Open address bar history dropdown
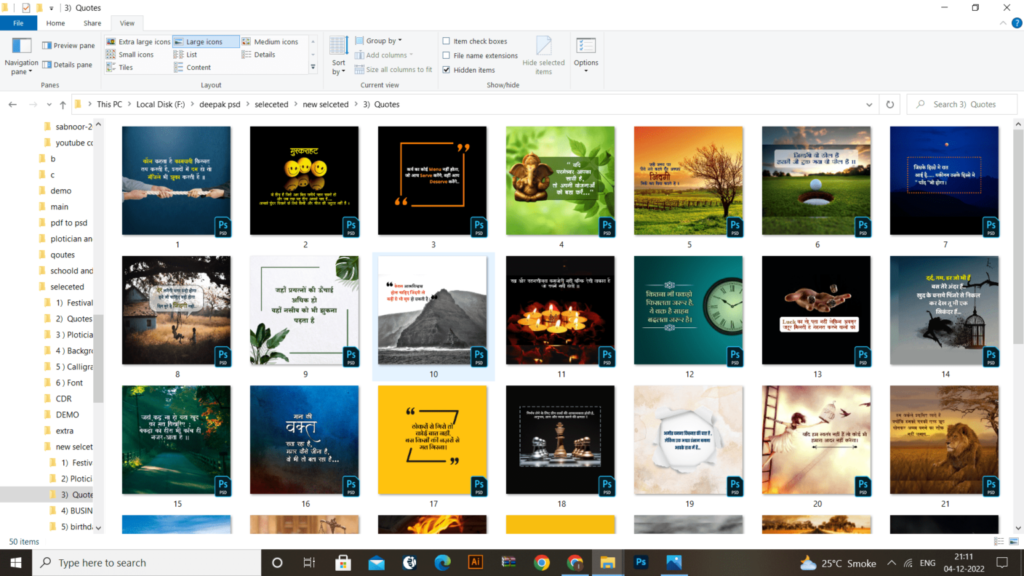Viewport: 1024px width, 576px height. (869, 104)
